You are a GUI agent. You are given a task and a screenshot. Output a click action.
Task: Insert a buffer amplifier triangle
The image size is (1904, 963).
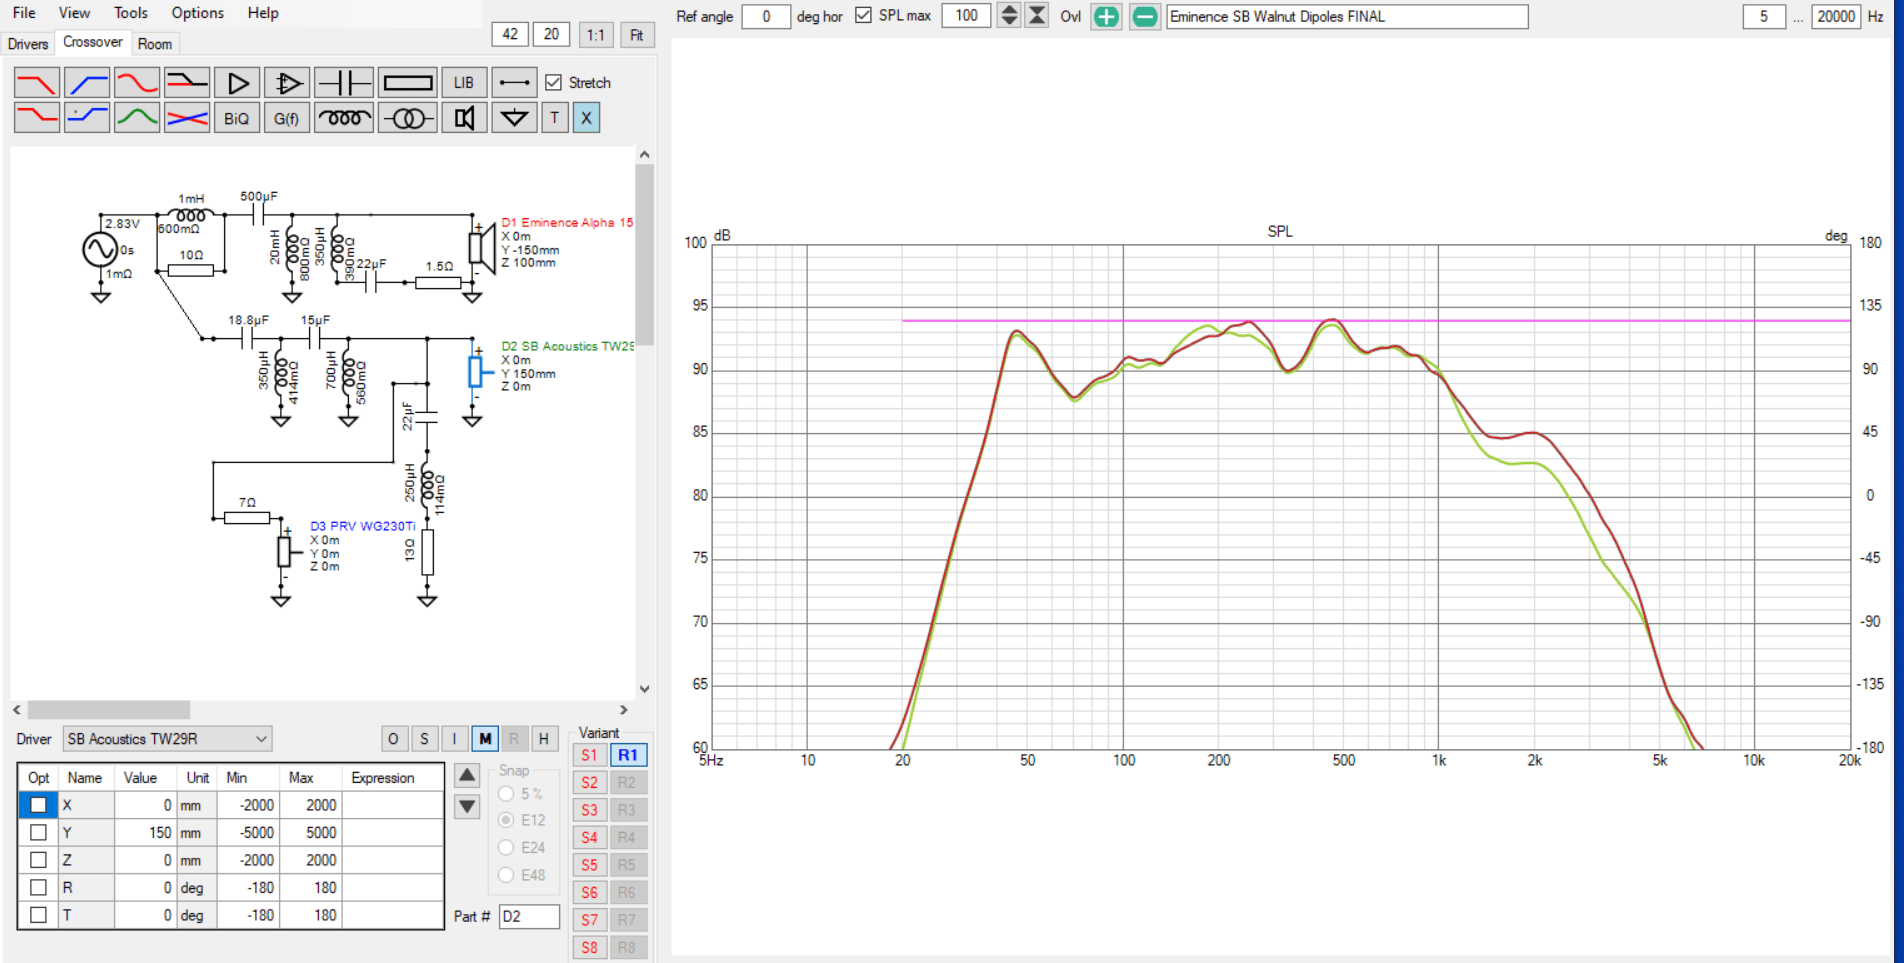pyautogui.click(x=237, y=82)
